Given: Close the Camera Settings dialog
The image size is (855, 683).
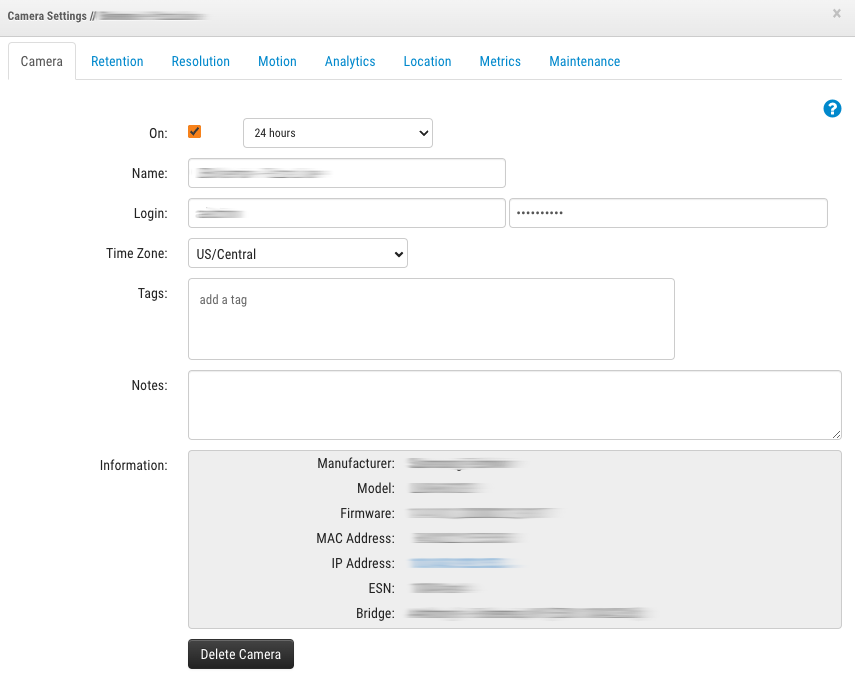Looking at the screenshot, I should [836, 14].
